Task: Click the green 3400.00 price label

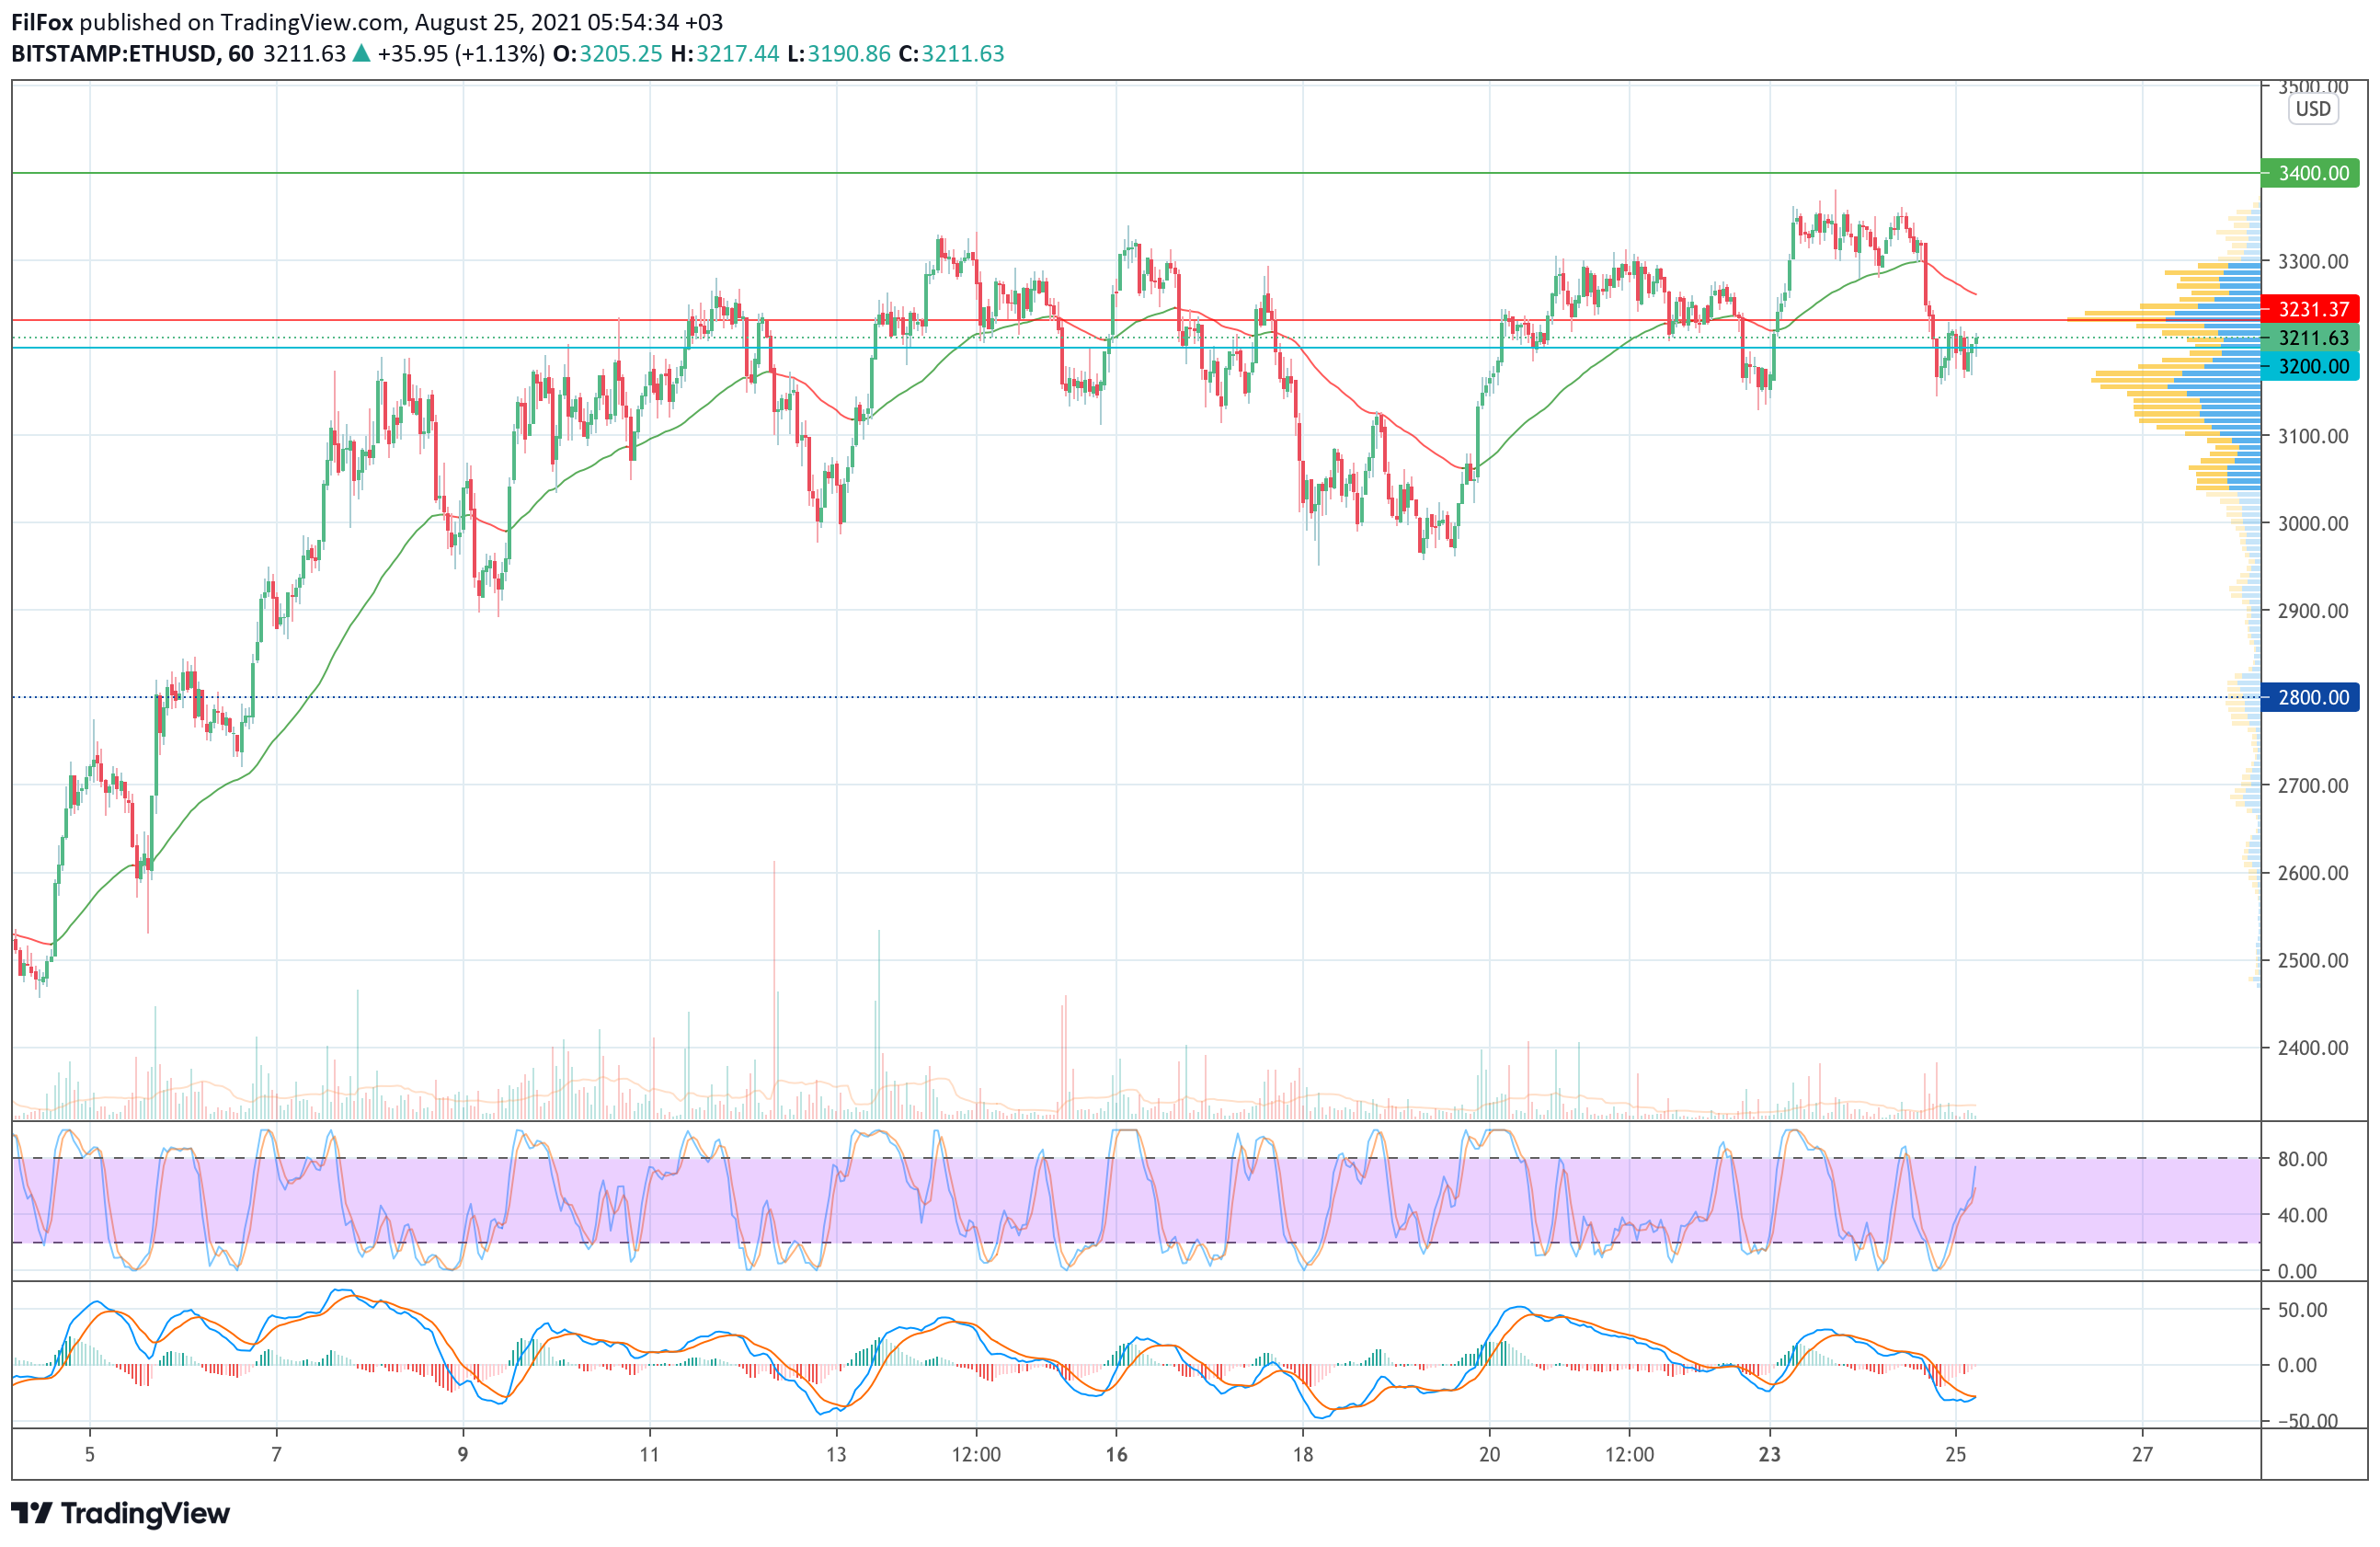Action: 2312,173
